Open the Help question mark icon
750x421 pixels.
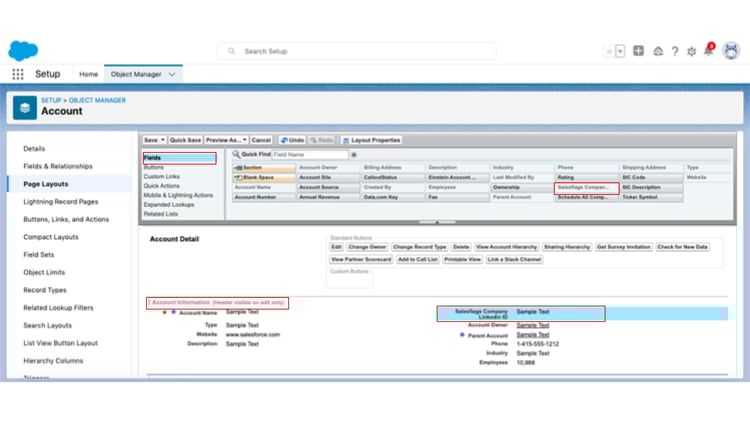(x=675, y=51)
